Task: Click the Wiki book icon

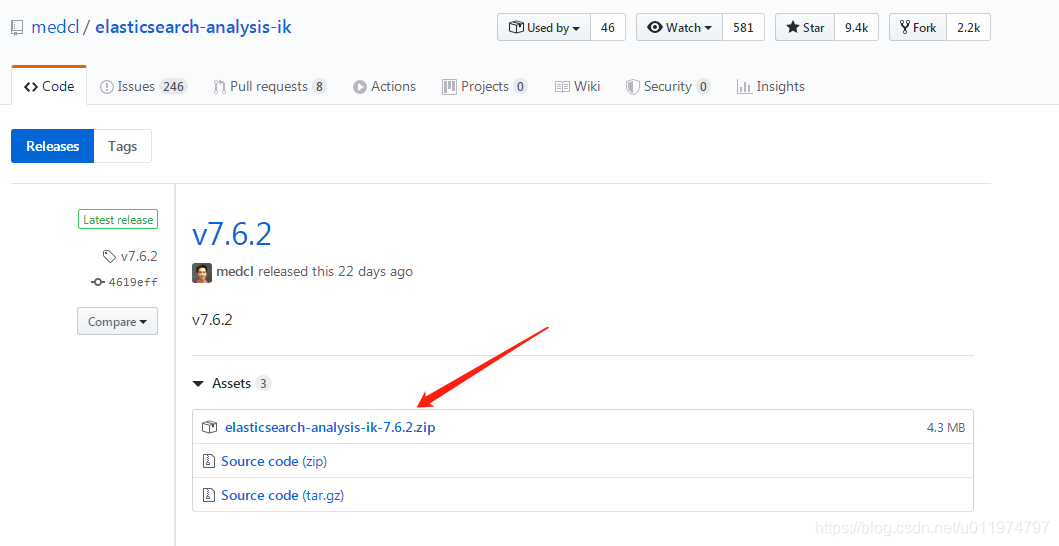Action: [562, 87]
